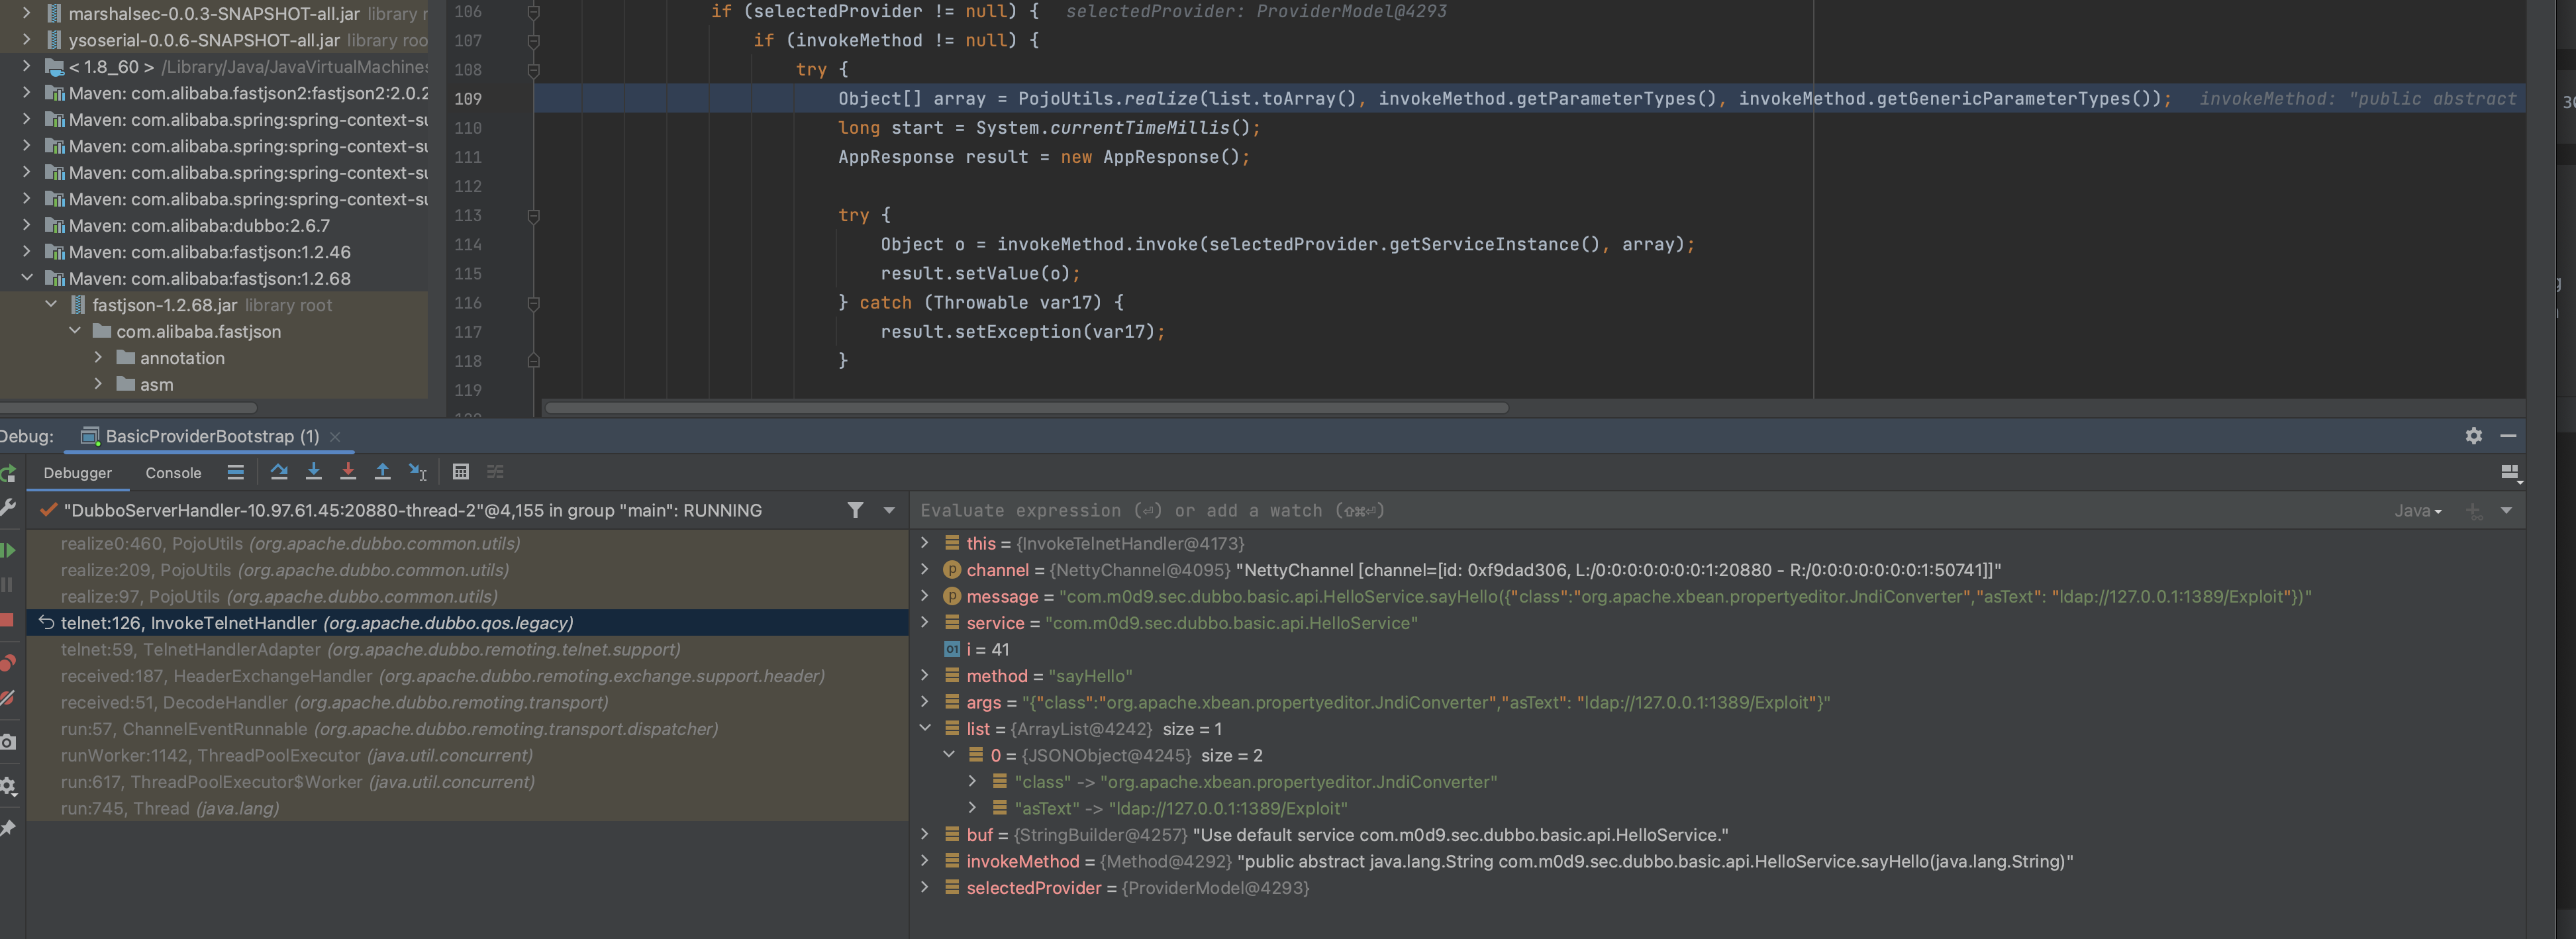Open the thread selector dropdown arrow

tap(889, 510)
